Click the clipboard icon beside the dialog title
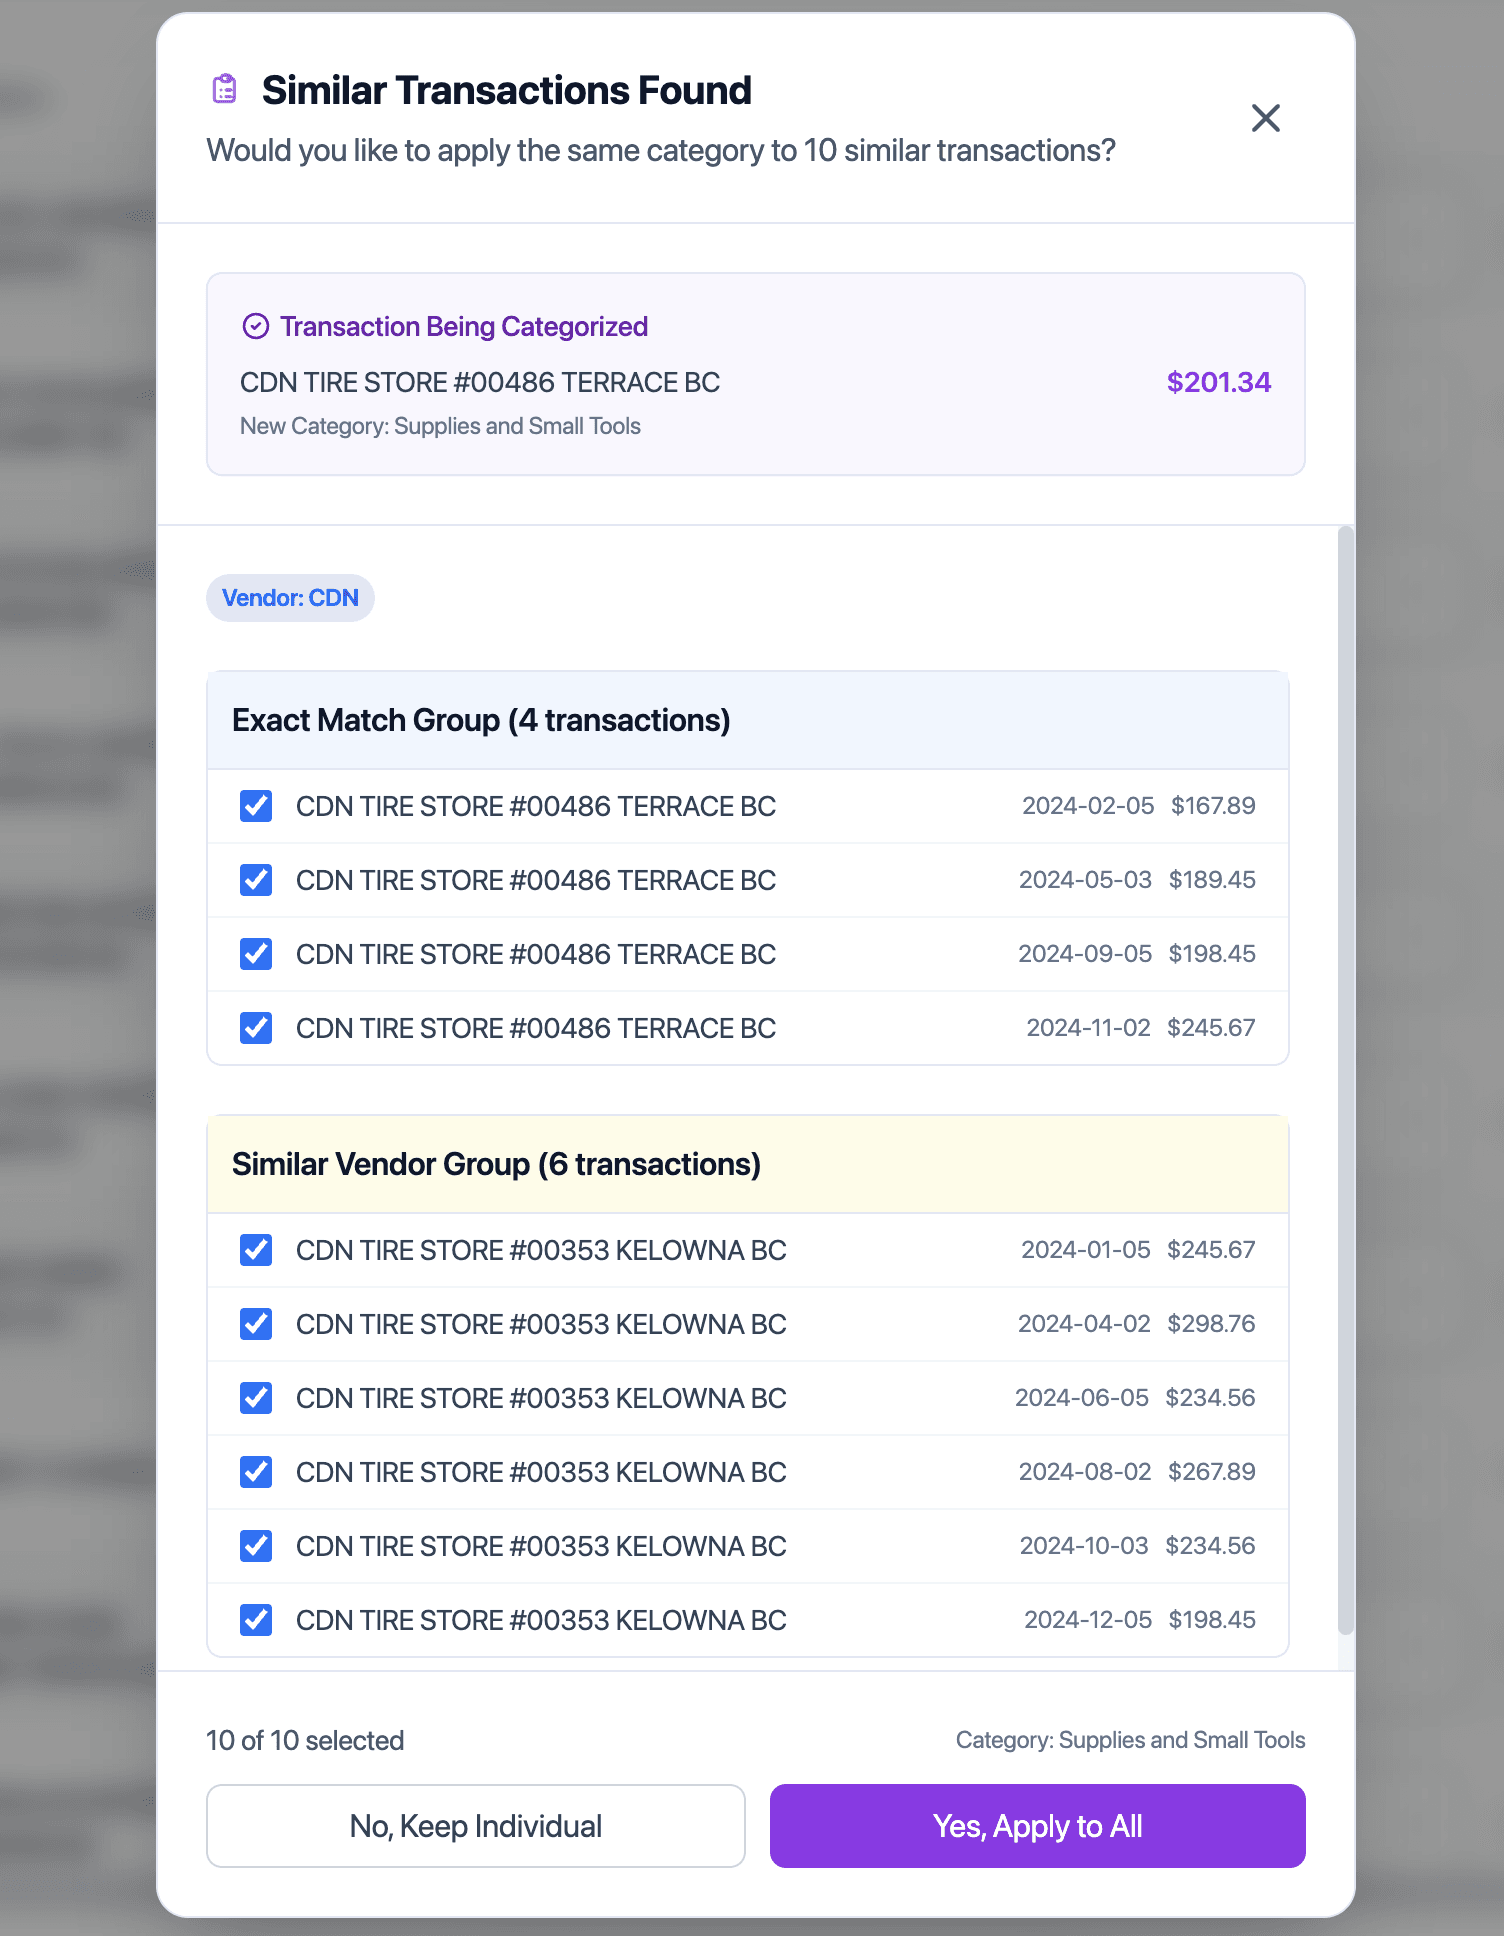The image size is (1504, 1936). tap(225, 89)
